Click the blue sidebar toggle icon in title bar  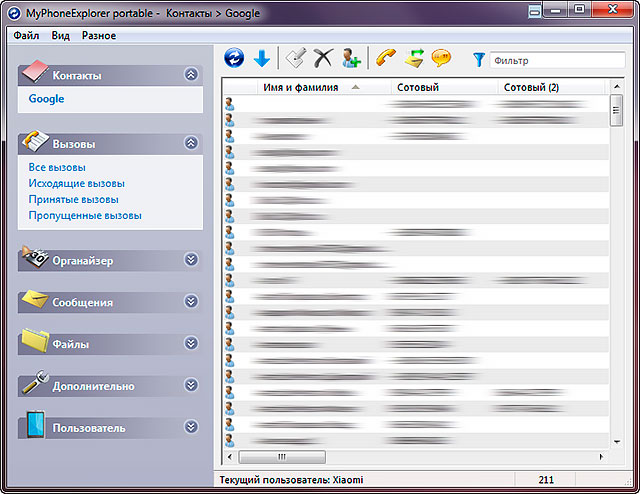pyautogui.click(x=534, y=11)
